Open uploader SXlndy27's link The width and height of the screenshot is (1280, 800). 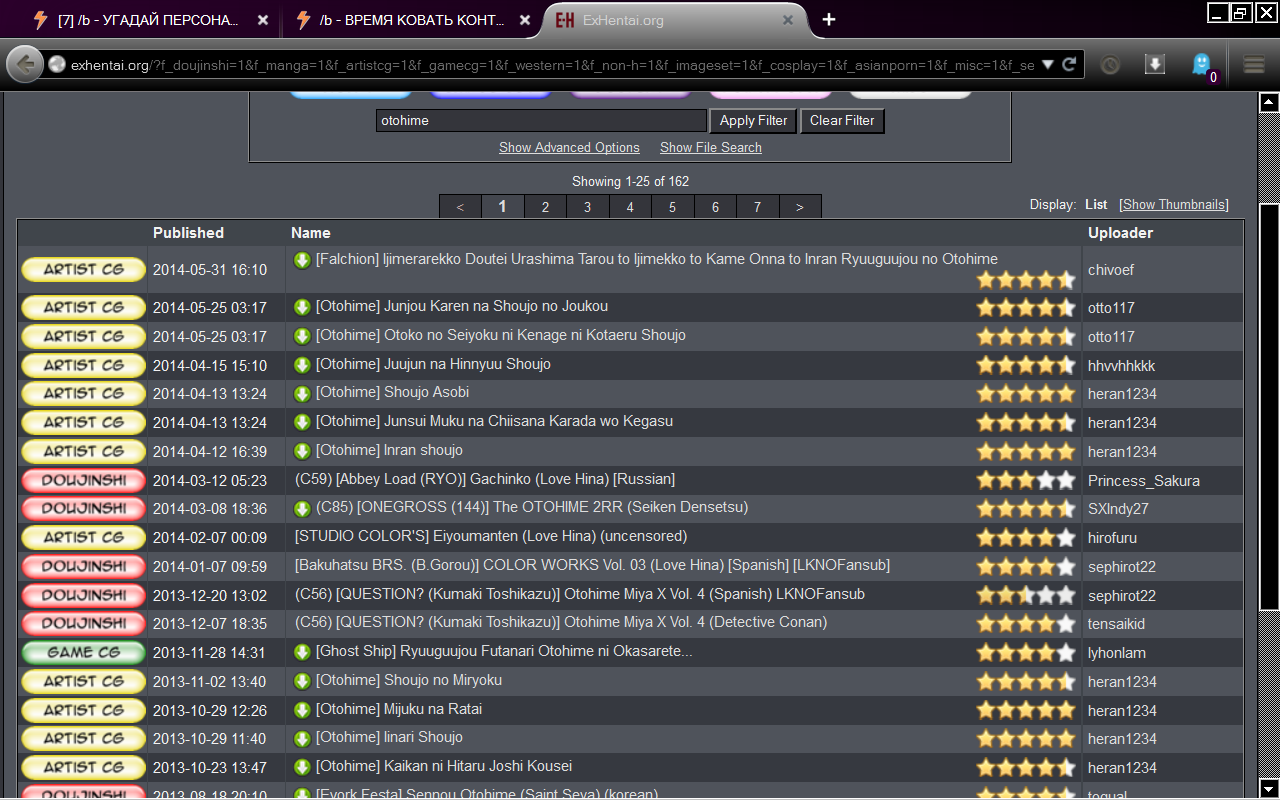coord(1118,509)
